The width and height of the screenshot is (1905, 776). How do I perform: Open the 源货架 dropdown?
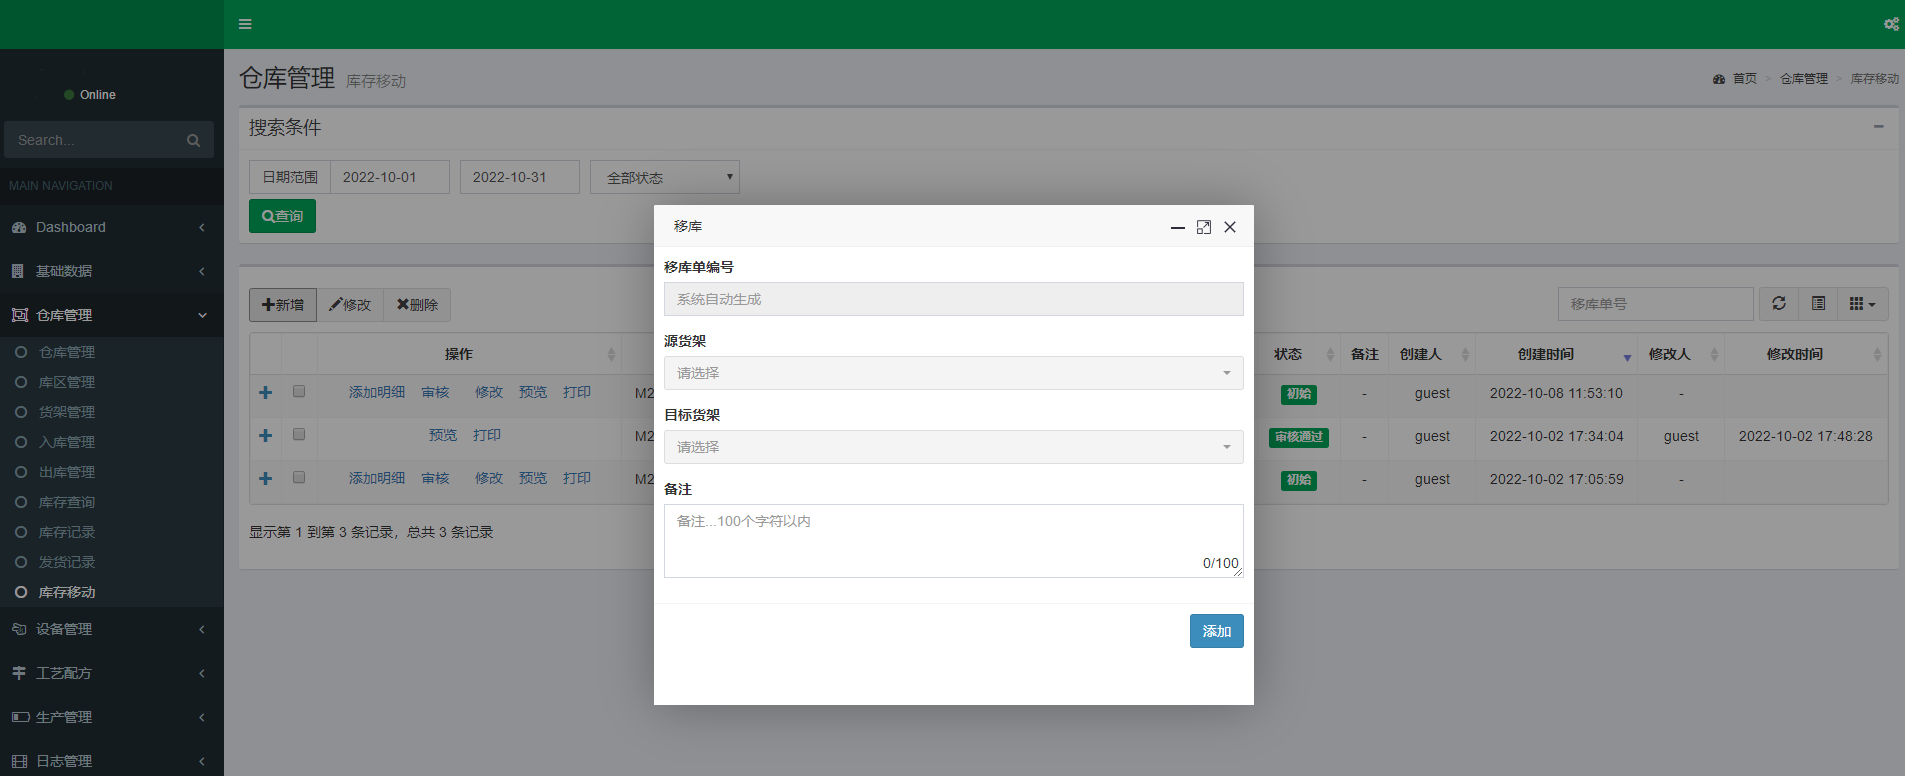pos(953,373)
